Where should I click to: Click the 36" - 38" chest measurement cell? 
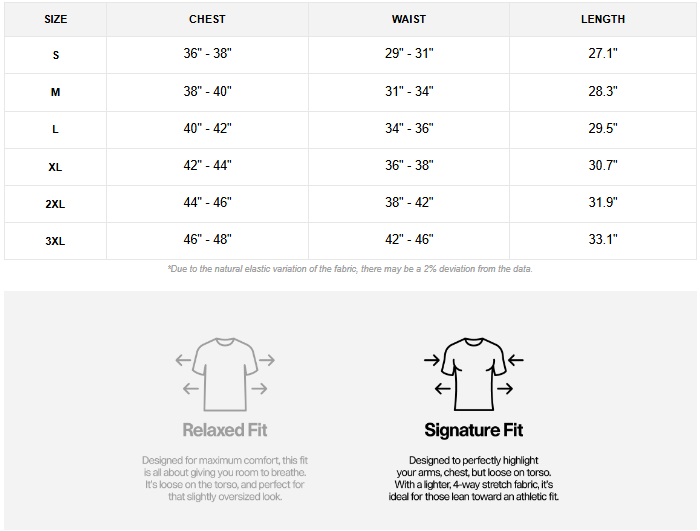[x=207, y=54]
